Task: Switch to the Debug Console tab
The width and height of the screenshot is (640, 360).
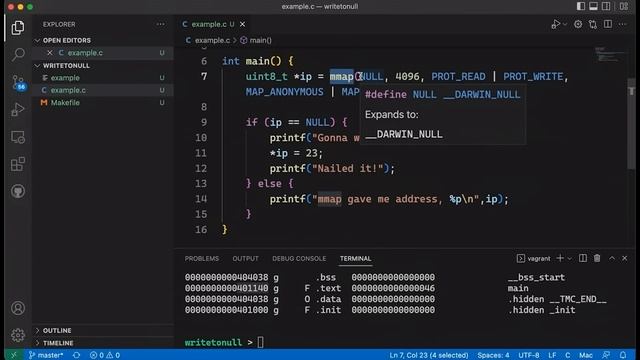Action: [x=299, y=259]
